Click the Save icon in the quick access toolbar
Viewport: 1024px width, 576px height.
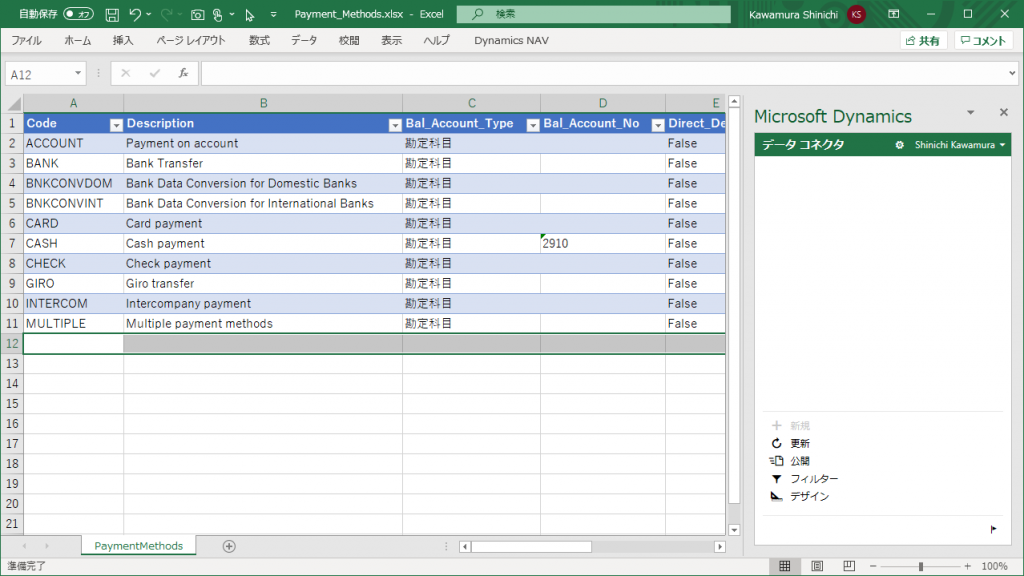(112, 14)
